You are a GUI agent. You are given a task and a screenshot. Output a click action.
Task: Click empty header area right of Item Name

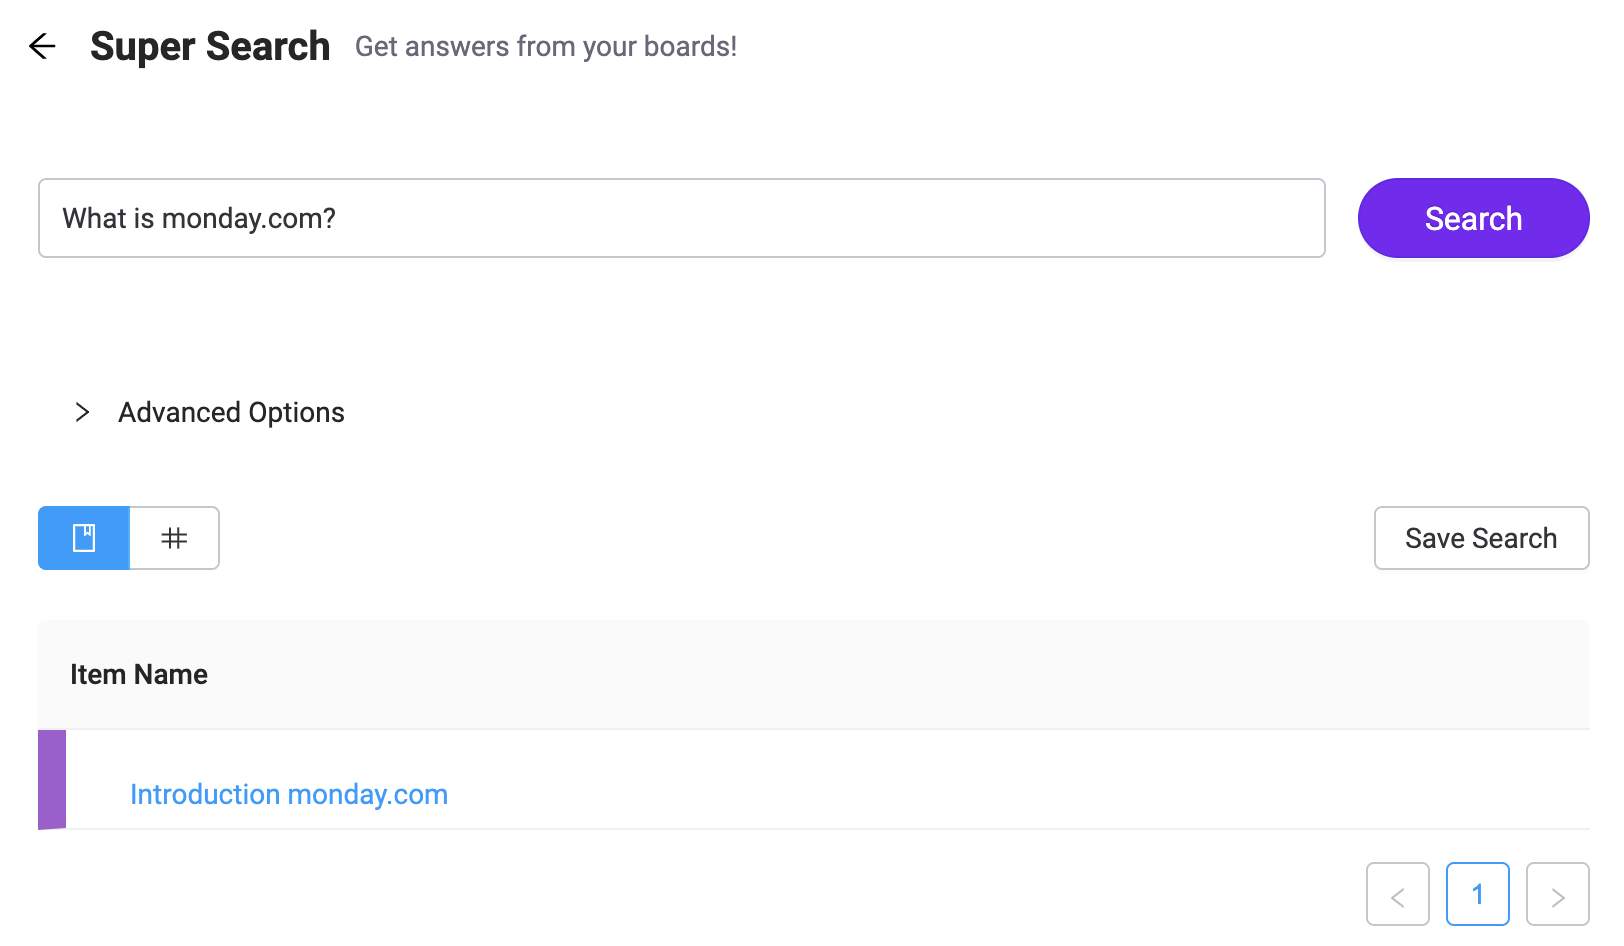(x=900, y=675)
